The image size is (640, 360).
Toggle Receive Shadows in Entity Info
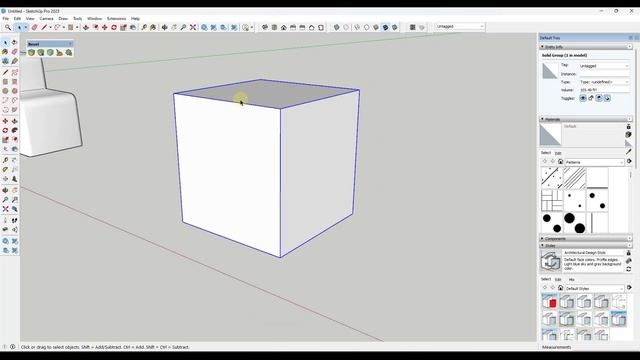click(x=599, y=98)
